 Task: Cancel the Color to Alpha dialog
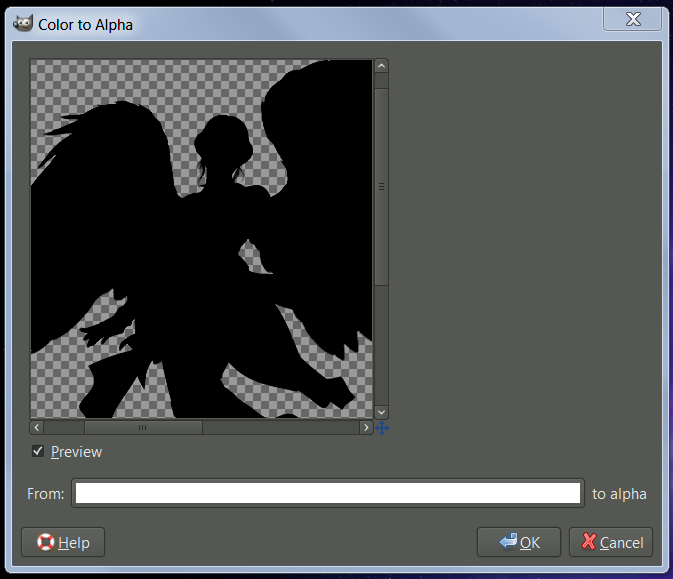tap(611, 542)
